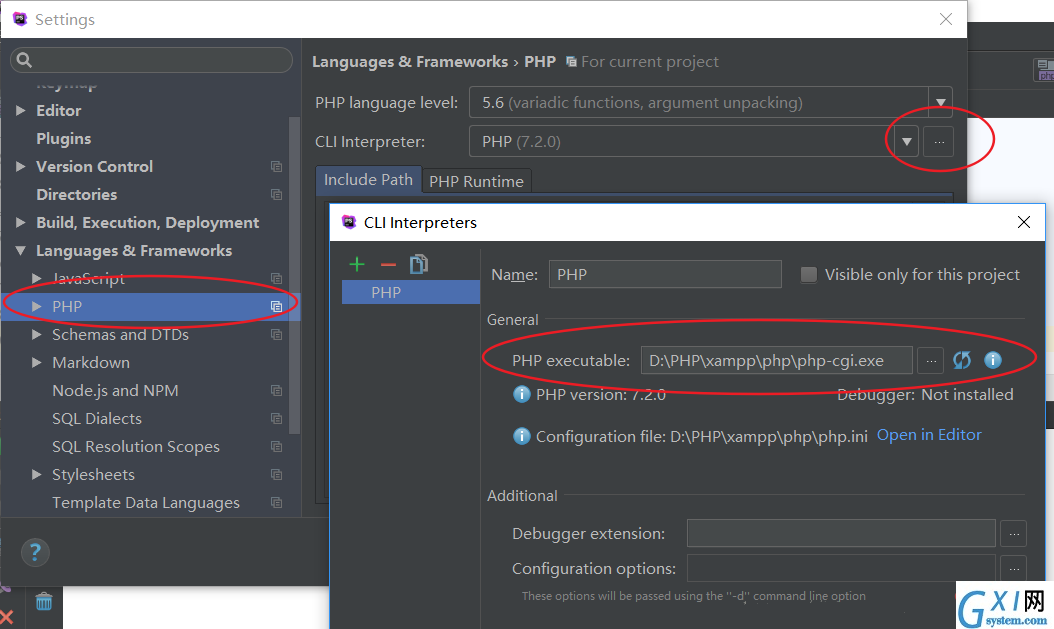Click the PHP executable path field
Image resolution: width=1054 pixels, height=629 pixels.
pyautogui.click(x=777, y=360)
